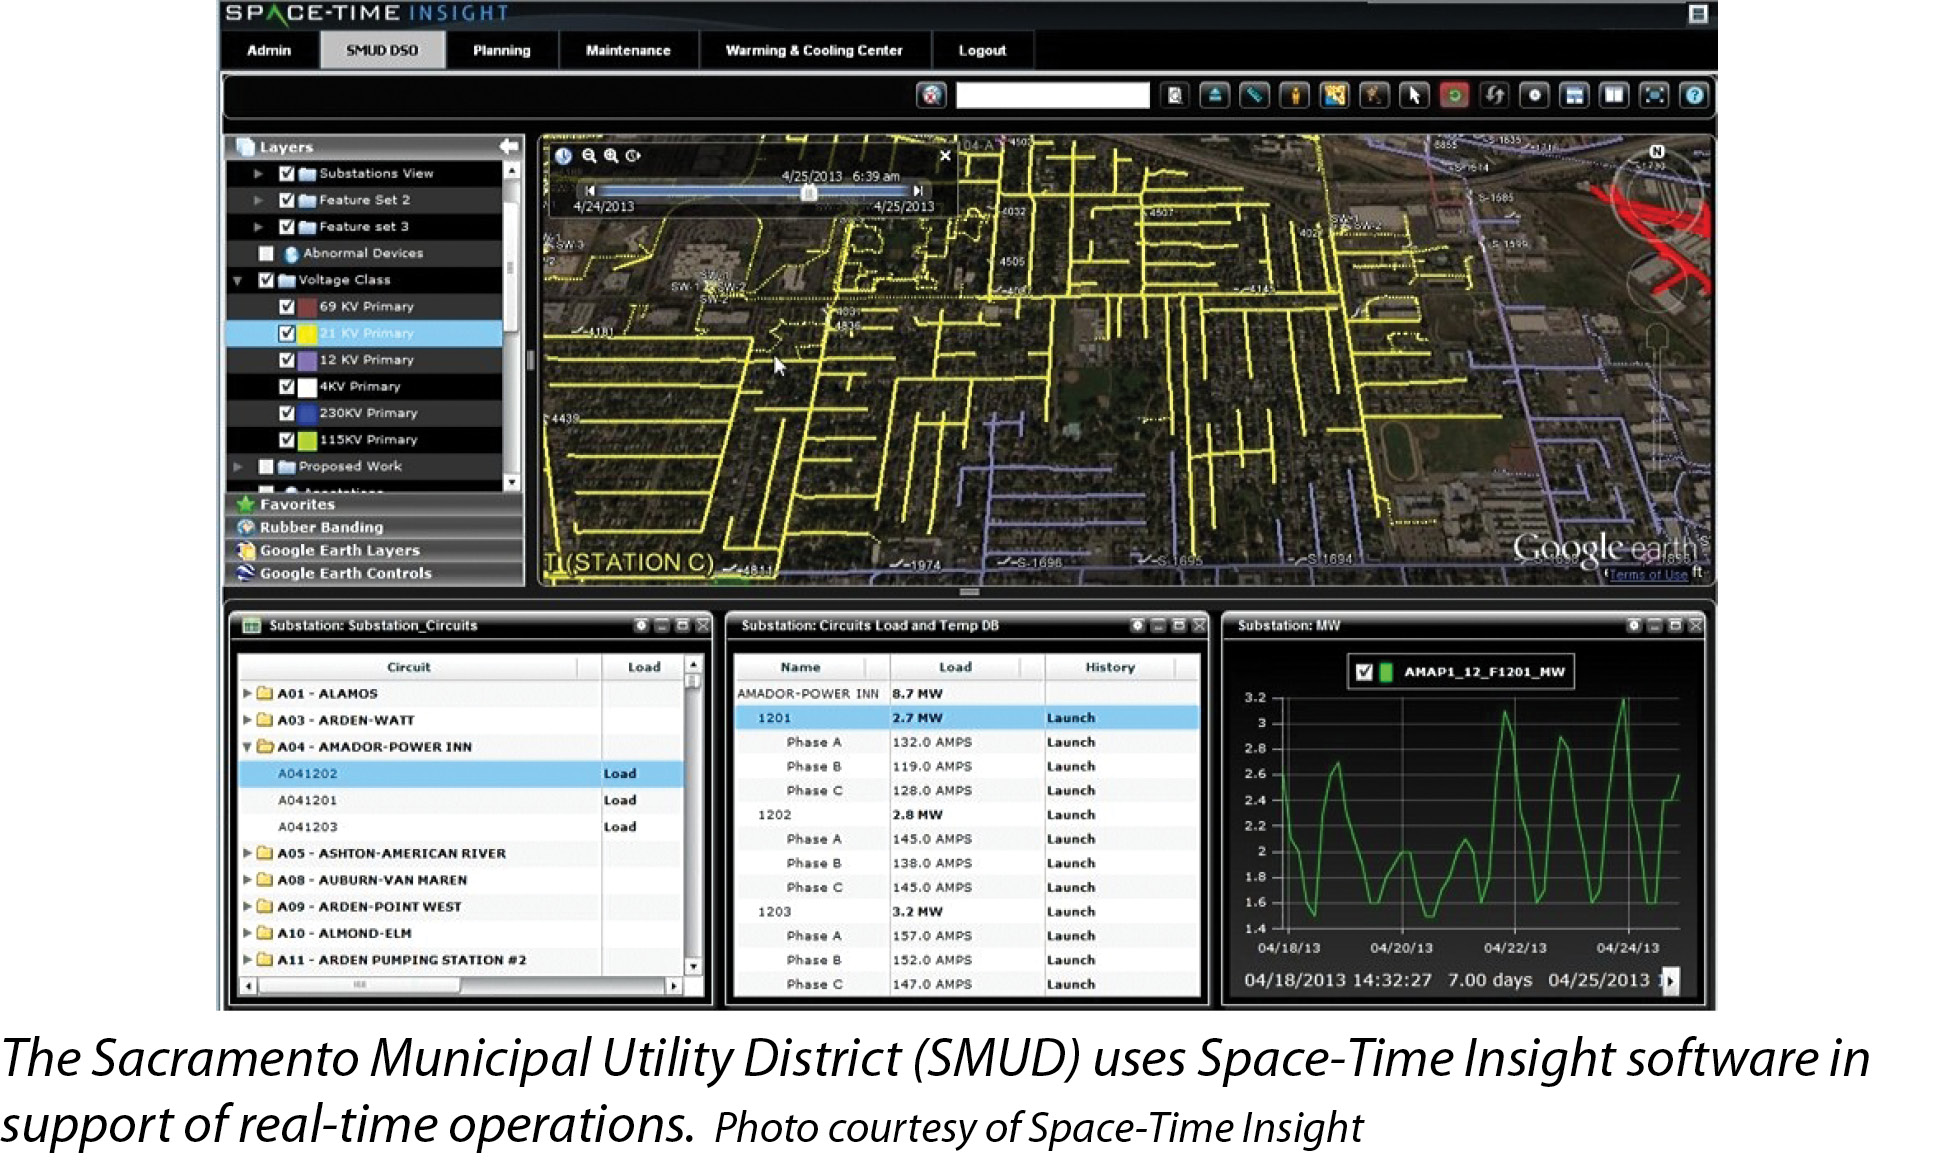This screenshot has height=1161, width=1934.
Task: Uncheck the 69 KV Primary layer
Action: tap(287, 307)
